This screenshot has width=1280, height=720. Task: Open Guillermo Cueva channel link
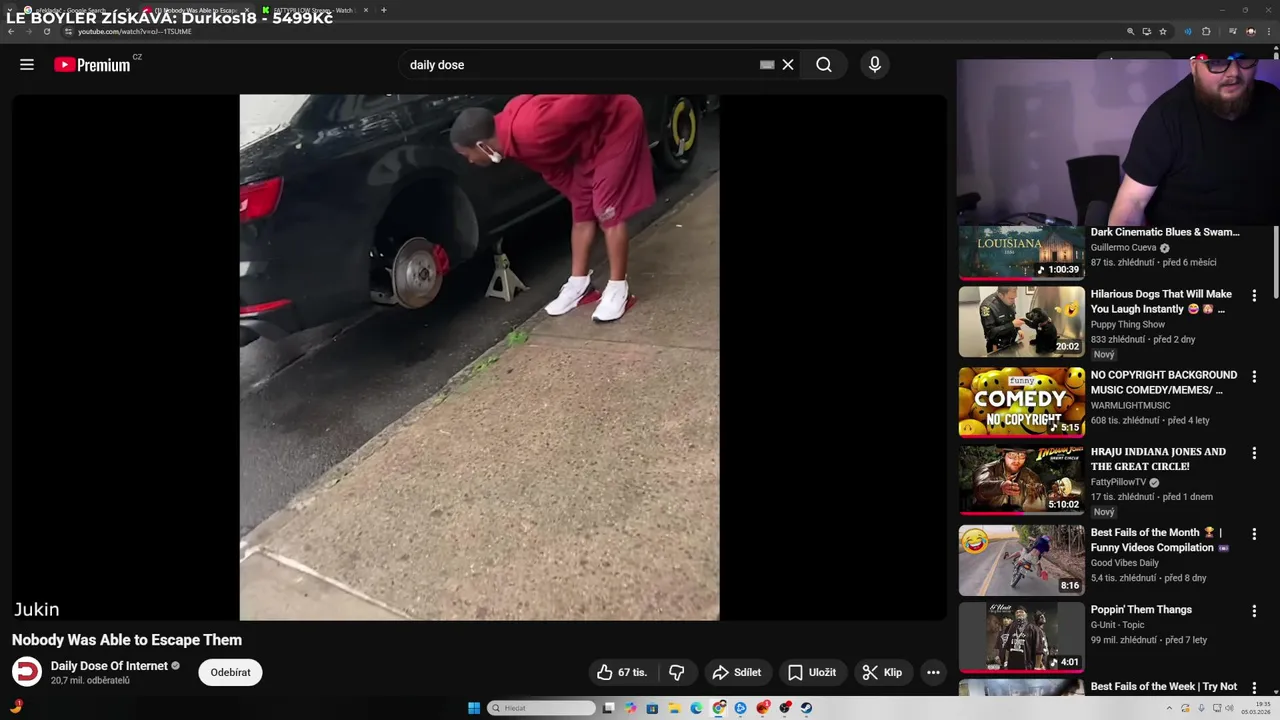pyautogui.click(x=1123, y=248)
